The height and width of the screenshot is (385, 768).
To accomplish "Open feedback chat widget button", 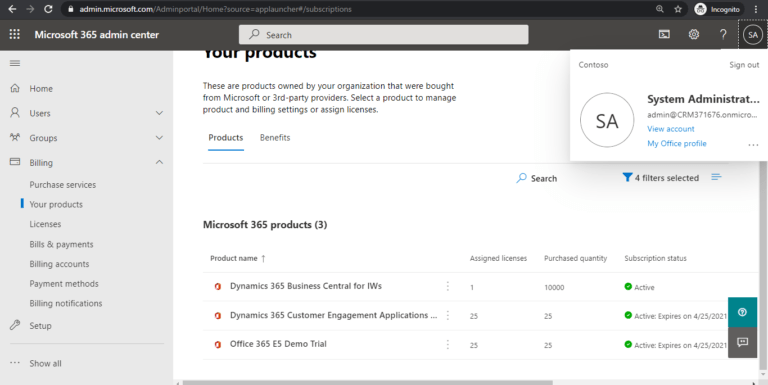I will (743, 342).
